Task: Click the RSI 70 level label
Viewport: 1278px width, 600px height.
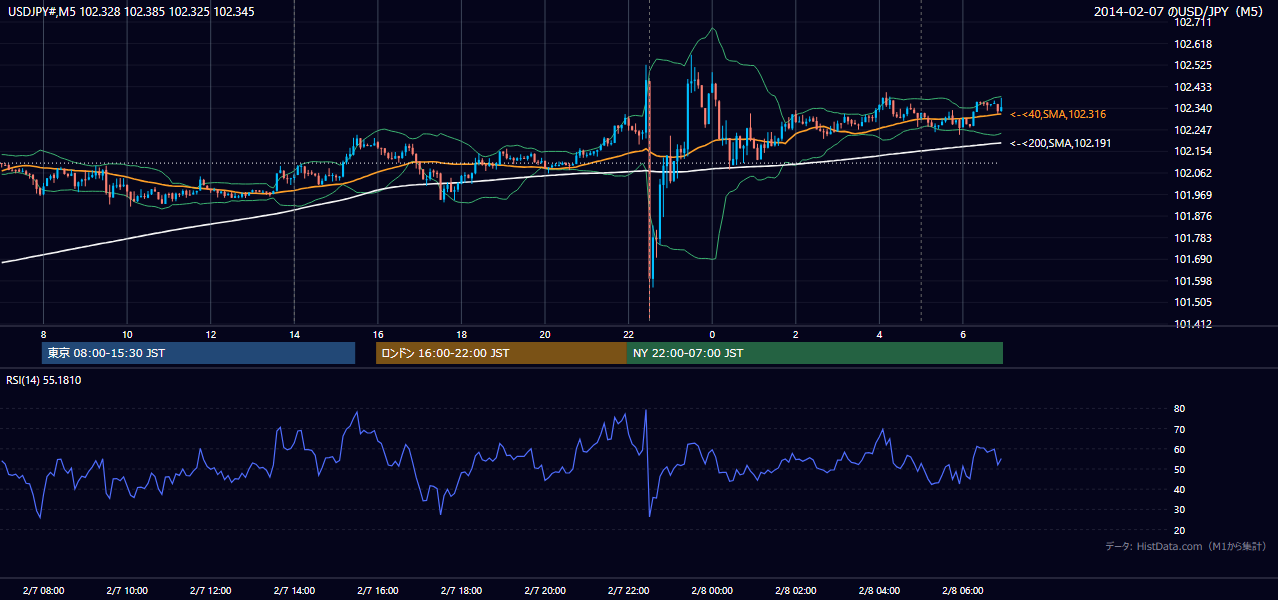Action: pyautogui.click(x=1179, y=429)
